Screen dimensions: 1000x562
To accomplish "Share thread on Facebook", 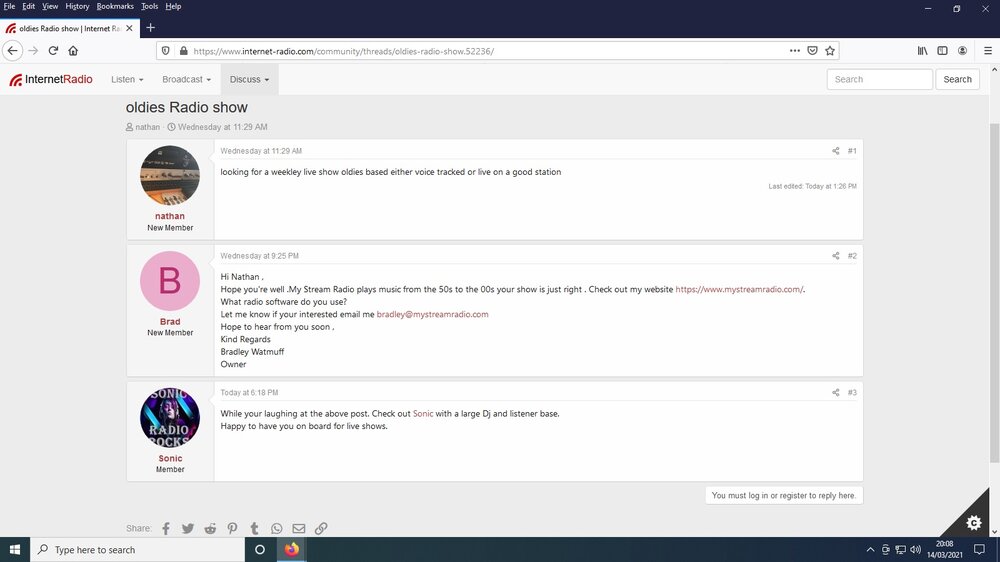I will 166,528.
